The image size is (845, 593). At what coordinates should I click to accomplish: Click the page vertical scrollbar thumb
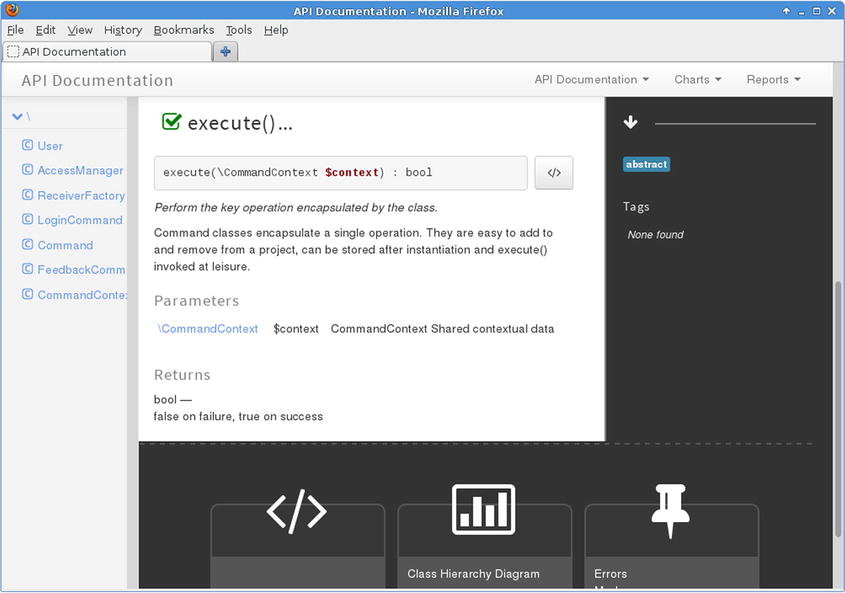(838, 410)
